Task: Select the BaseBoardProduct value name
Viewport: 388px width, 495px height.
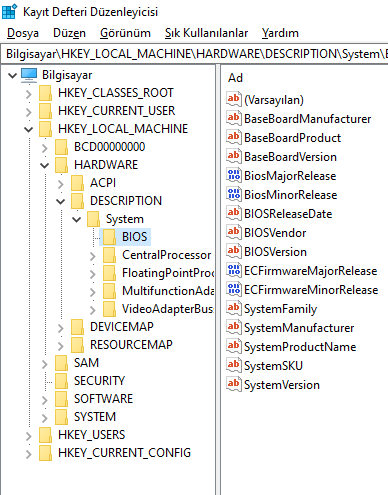Action: tap(292, 138)
